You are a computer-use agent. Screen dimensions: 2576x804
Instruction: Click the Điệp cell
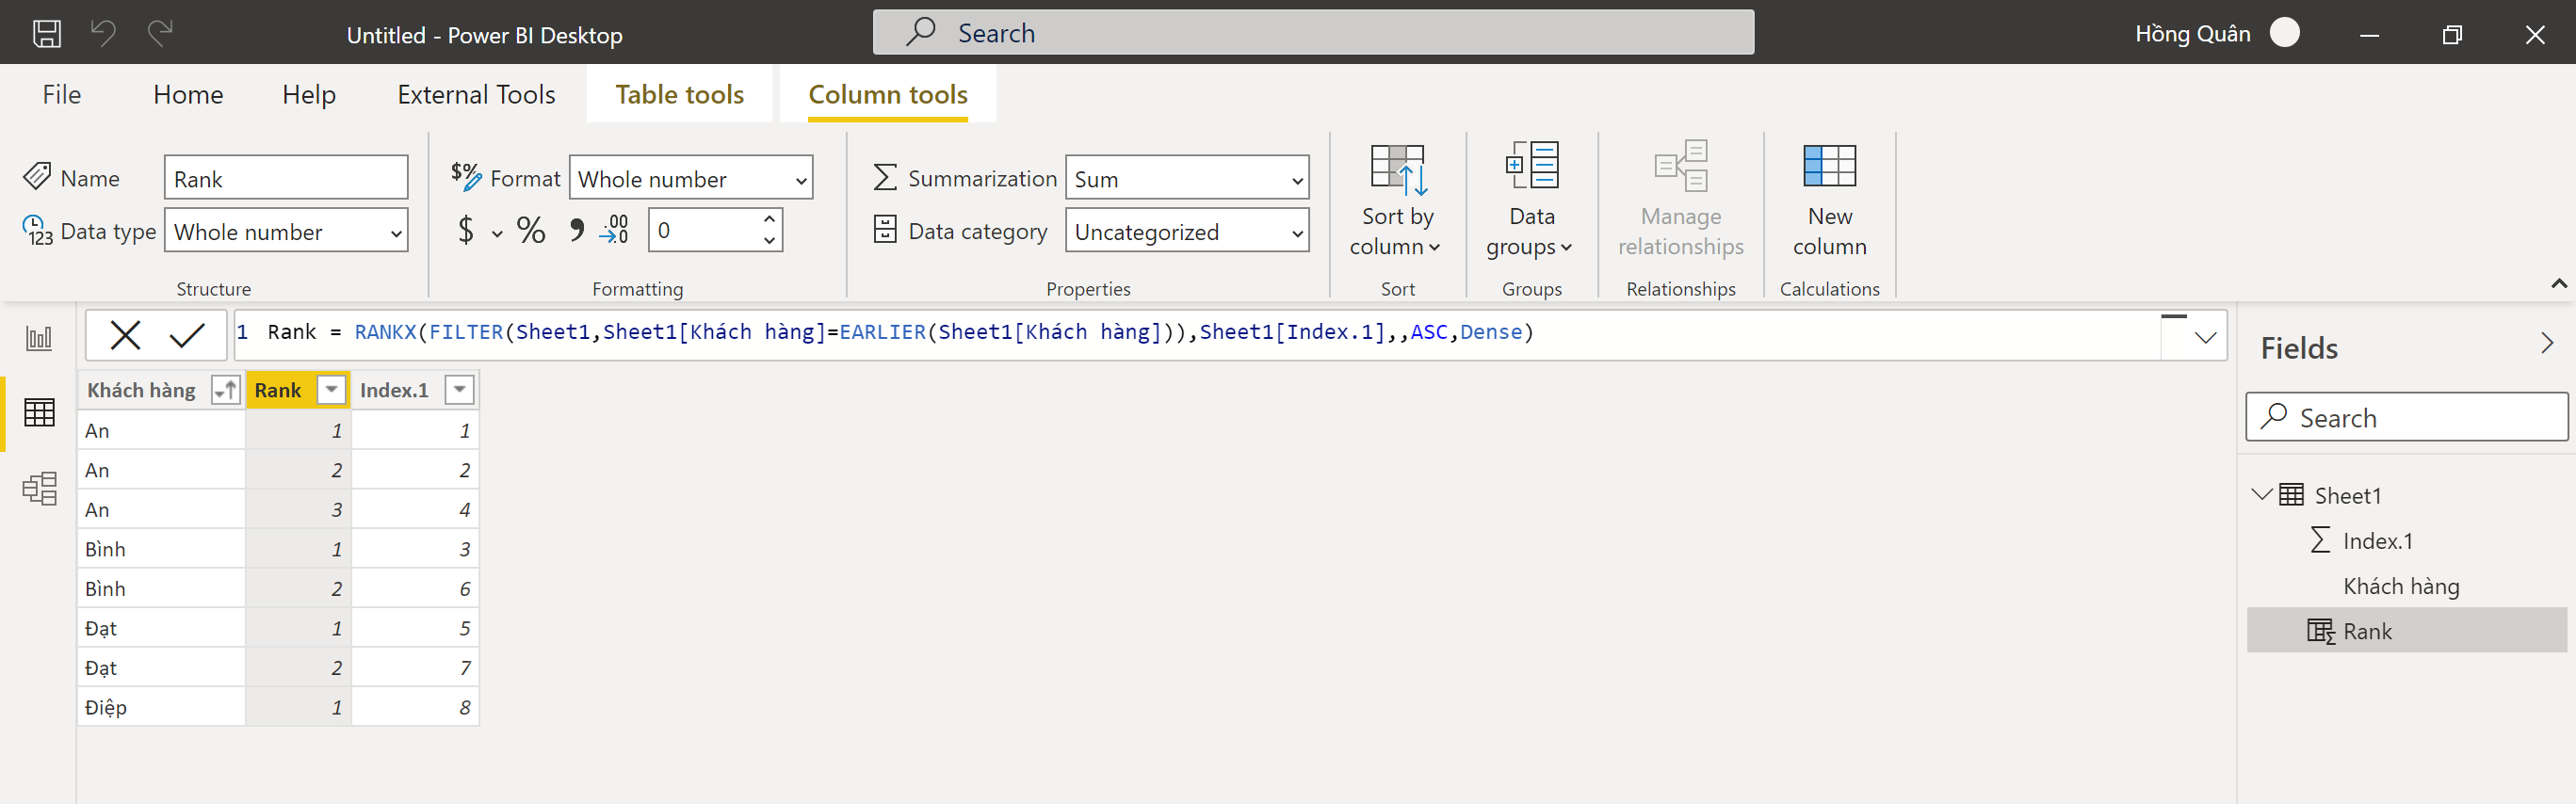point(161,707)
